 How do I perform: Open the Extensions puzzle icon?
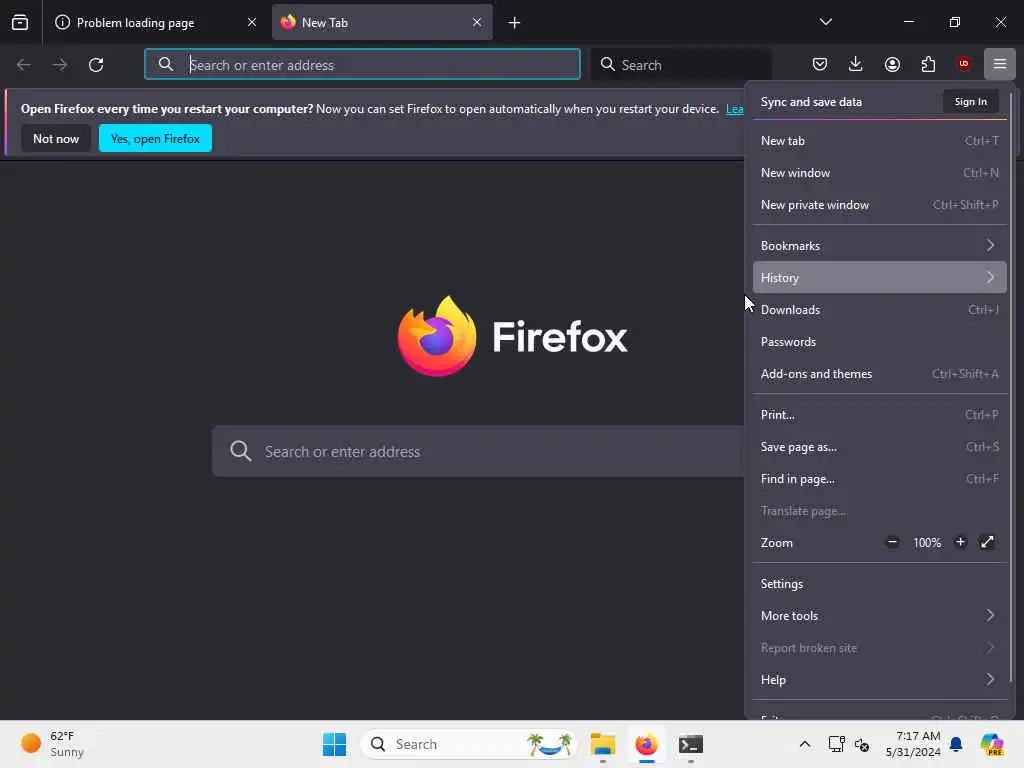point(928,64)
